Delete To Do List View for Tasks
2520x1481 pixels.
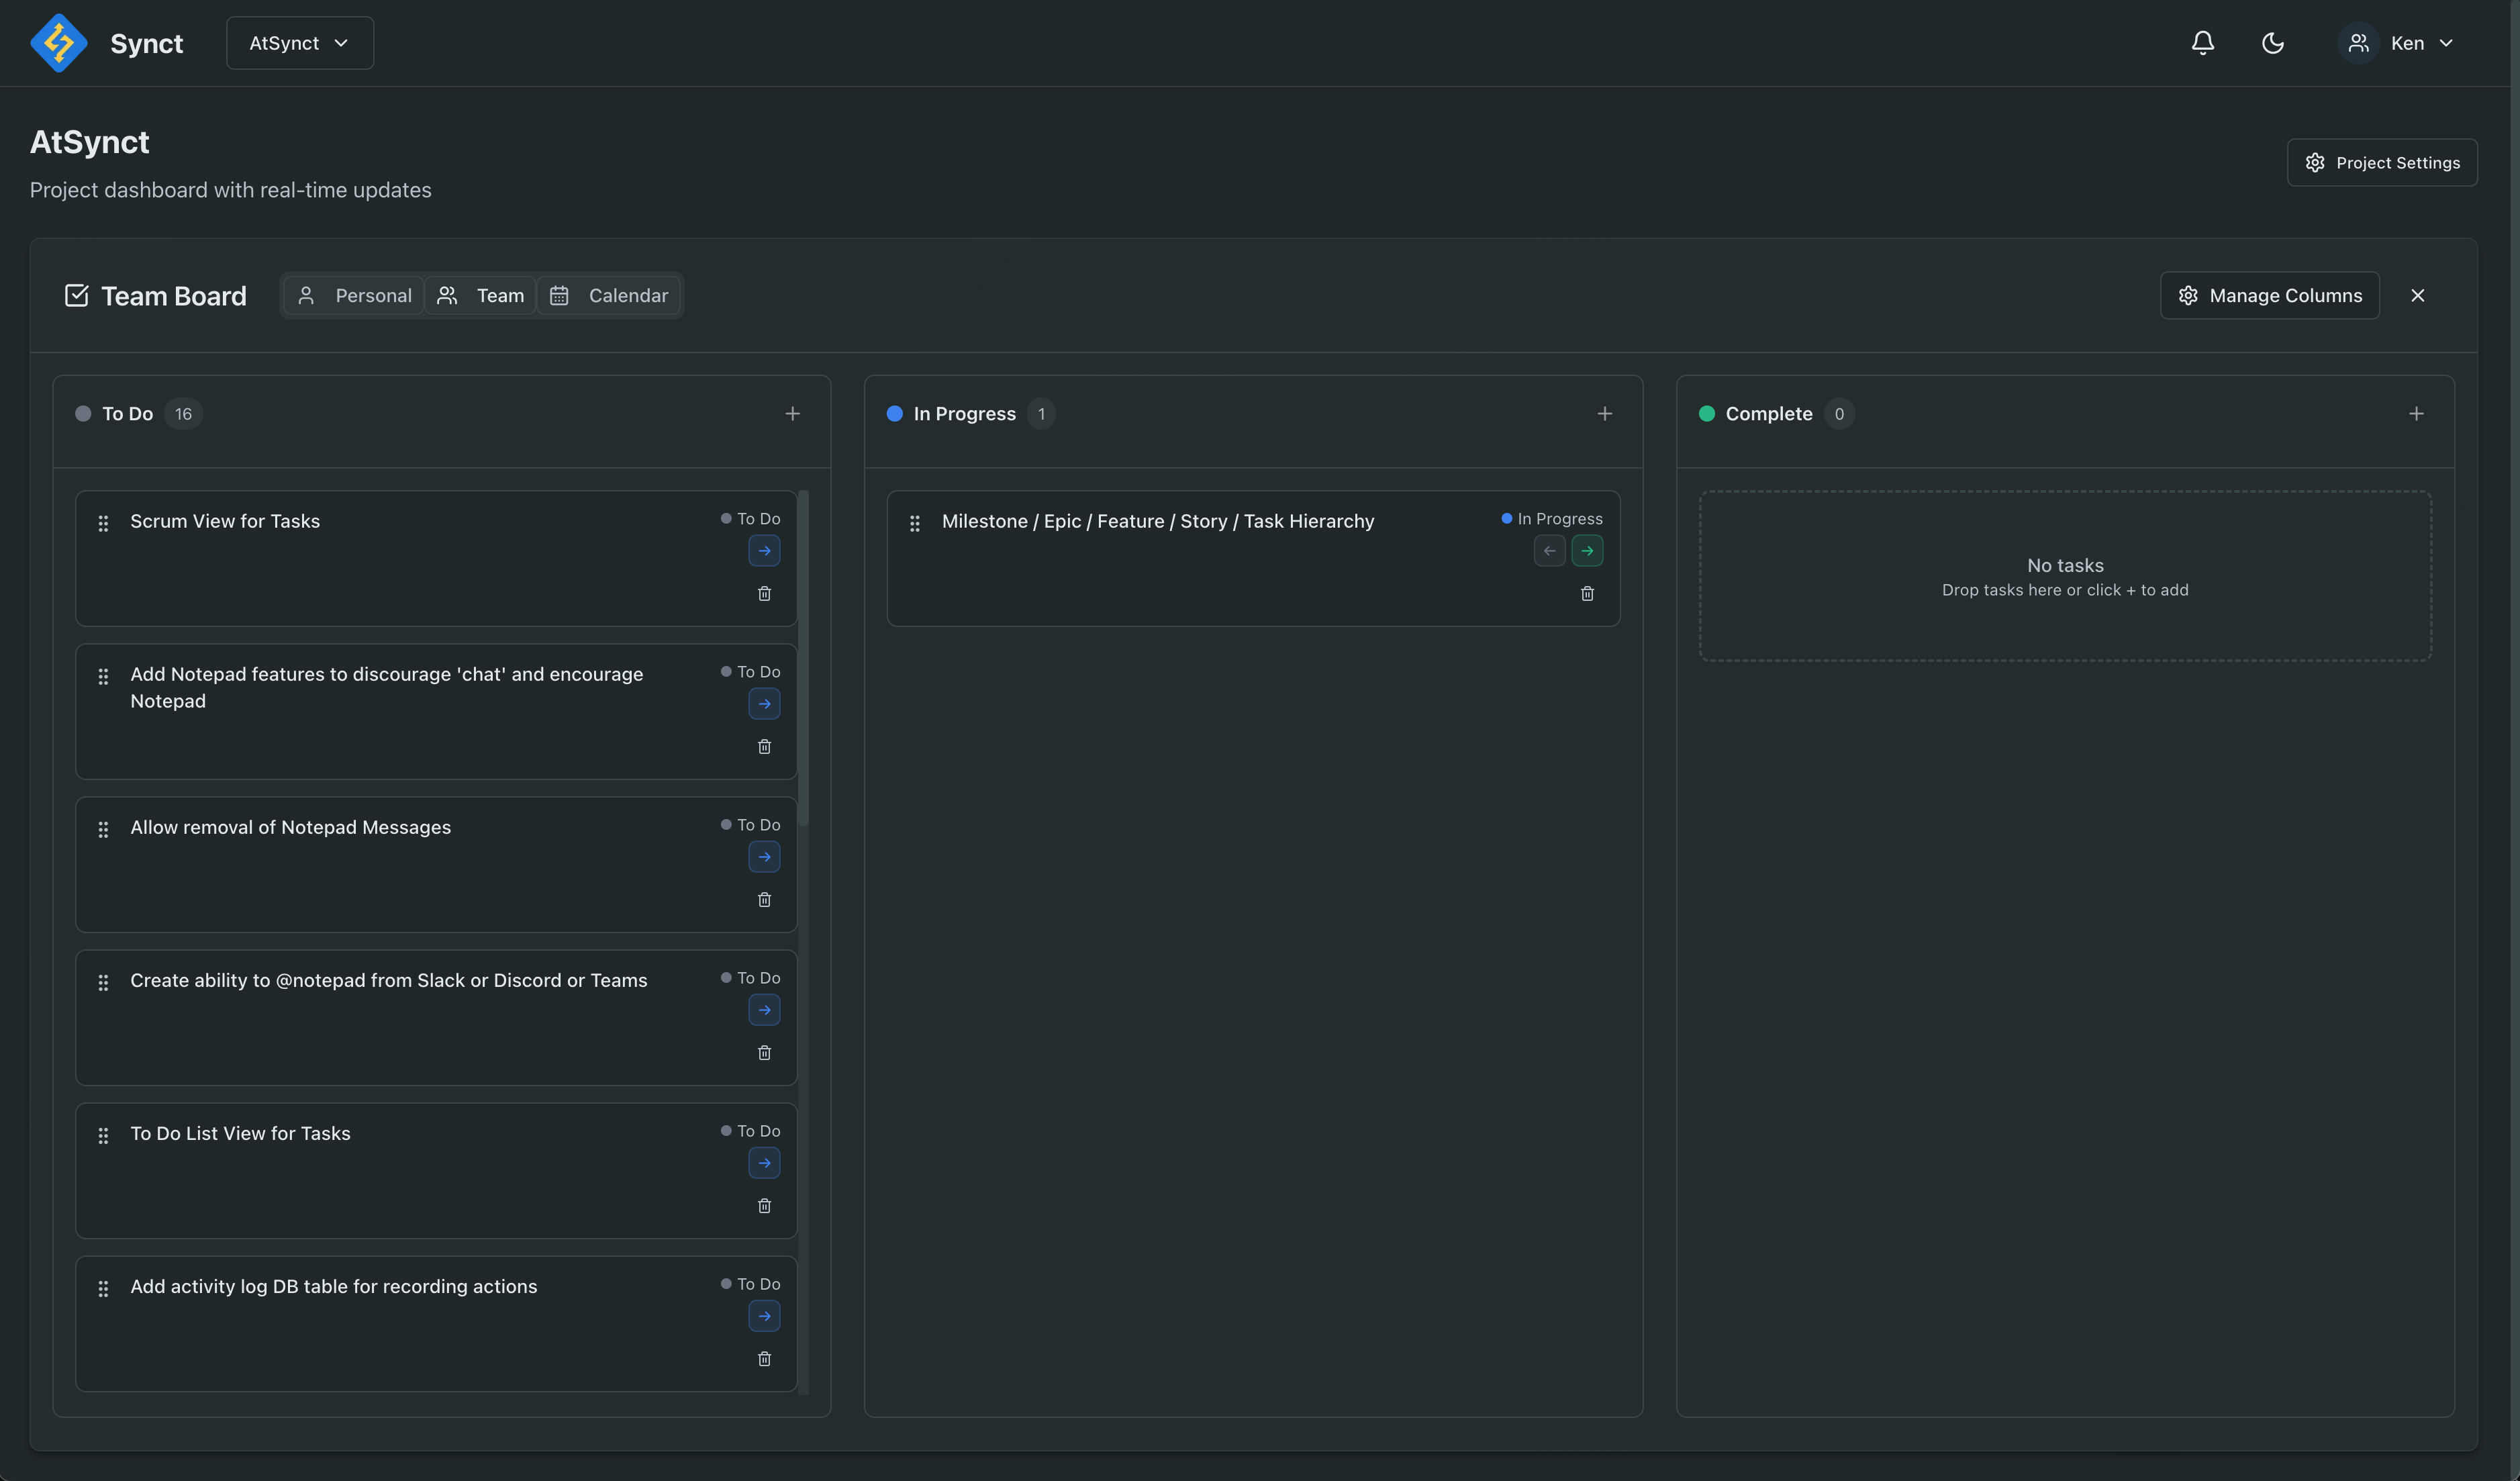click(764, 1205)
